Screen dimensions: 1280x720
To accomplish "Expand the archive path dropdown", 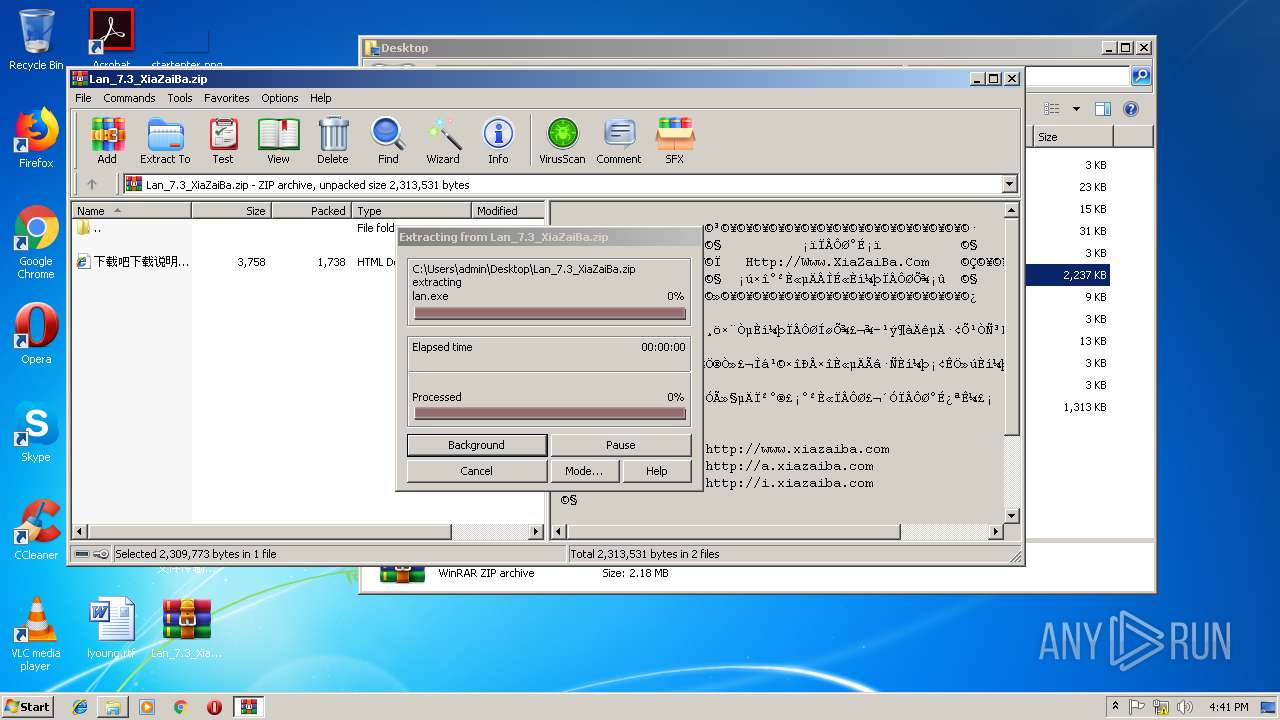I will click(1009, 184).
